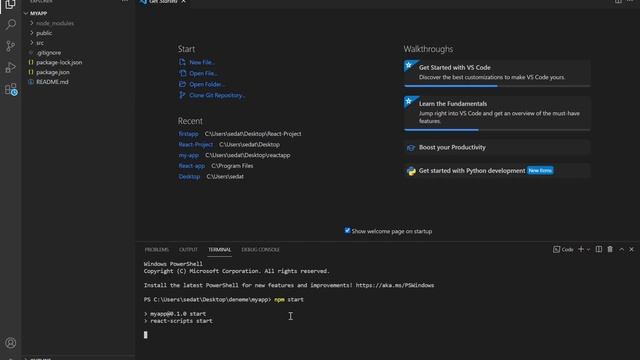Screen dimensions: 640x360
Task: Switch to the Output tab
Action: point(188,249)
